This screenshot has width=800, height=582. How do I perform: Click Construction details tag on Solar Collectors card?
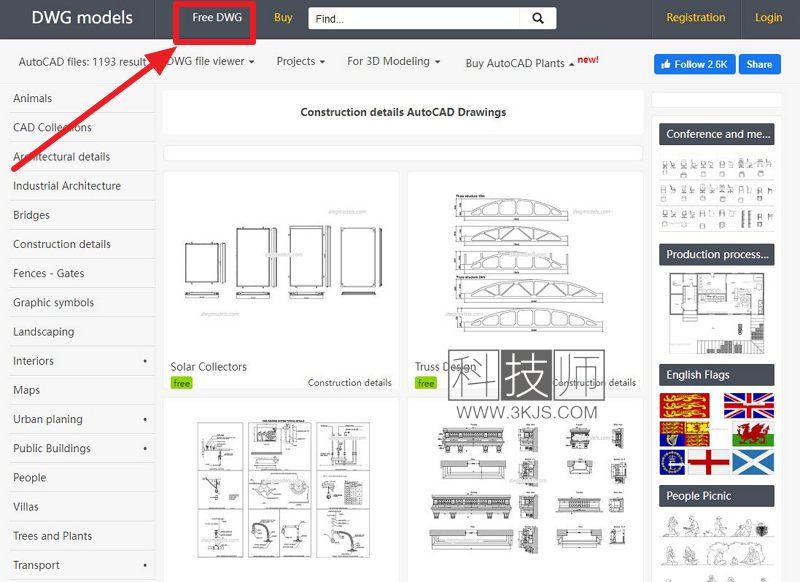click(349, 383)
